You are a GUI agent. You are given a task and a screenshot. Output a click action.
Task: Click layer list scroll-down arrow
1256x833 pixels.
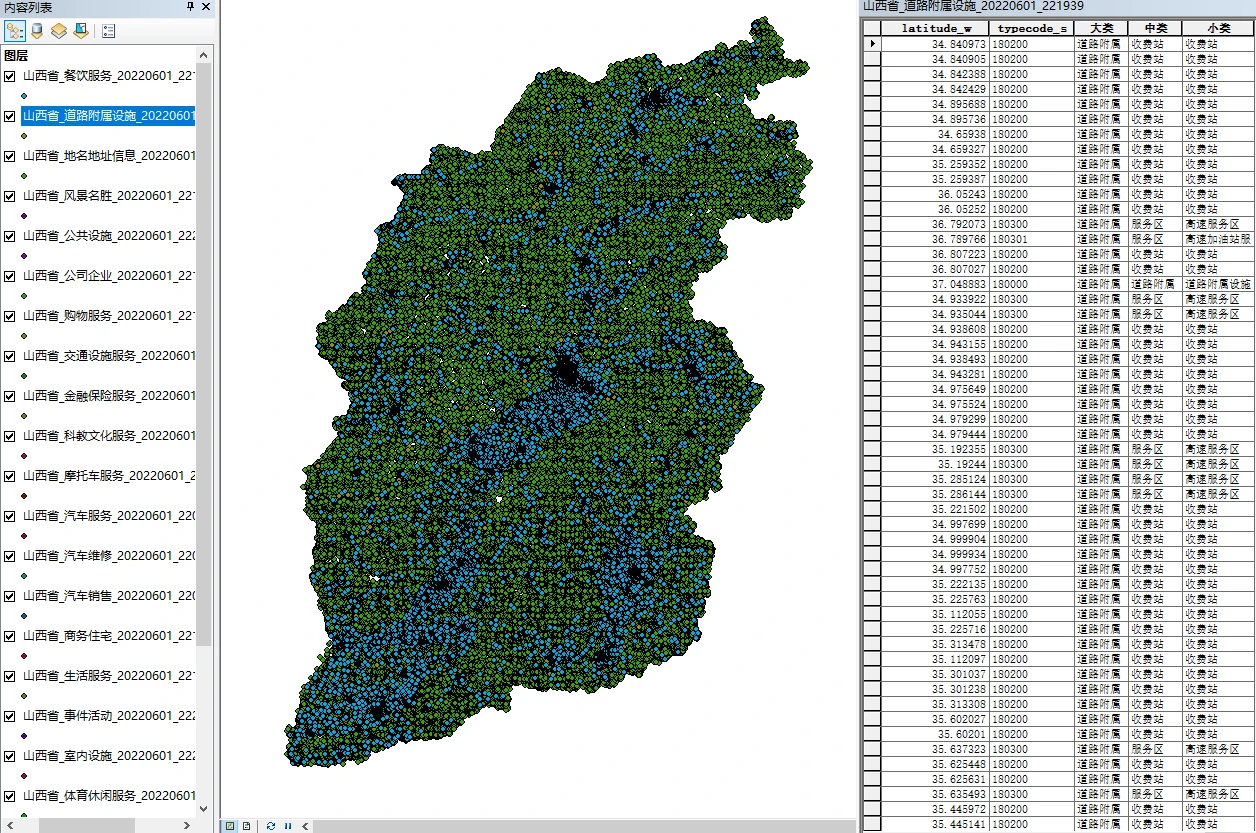coord(204,809)
